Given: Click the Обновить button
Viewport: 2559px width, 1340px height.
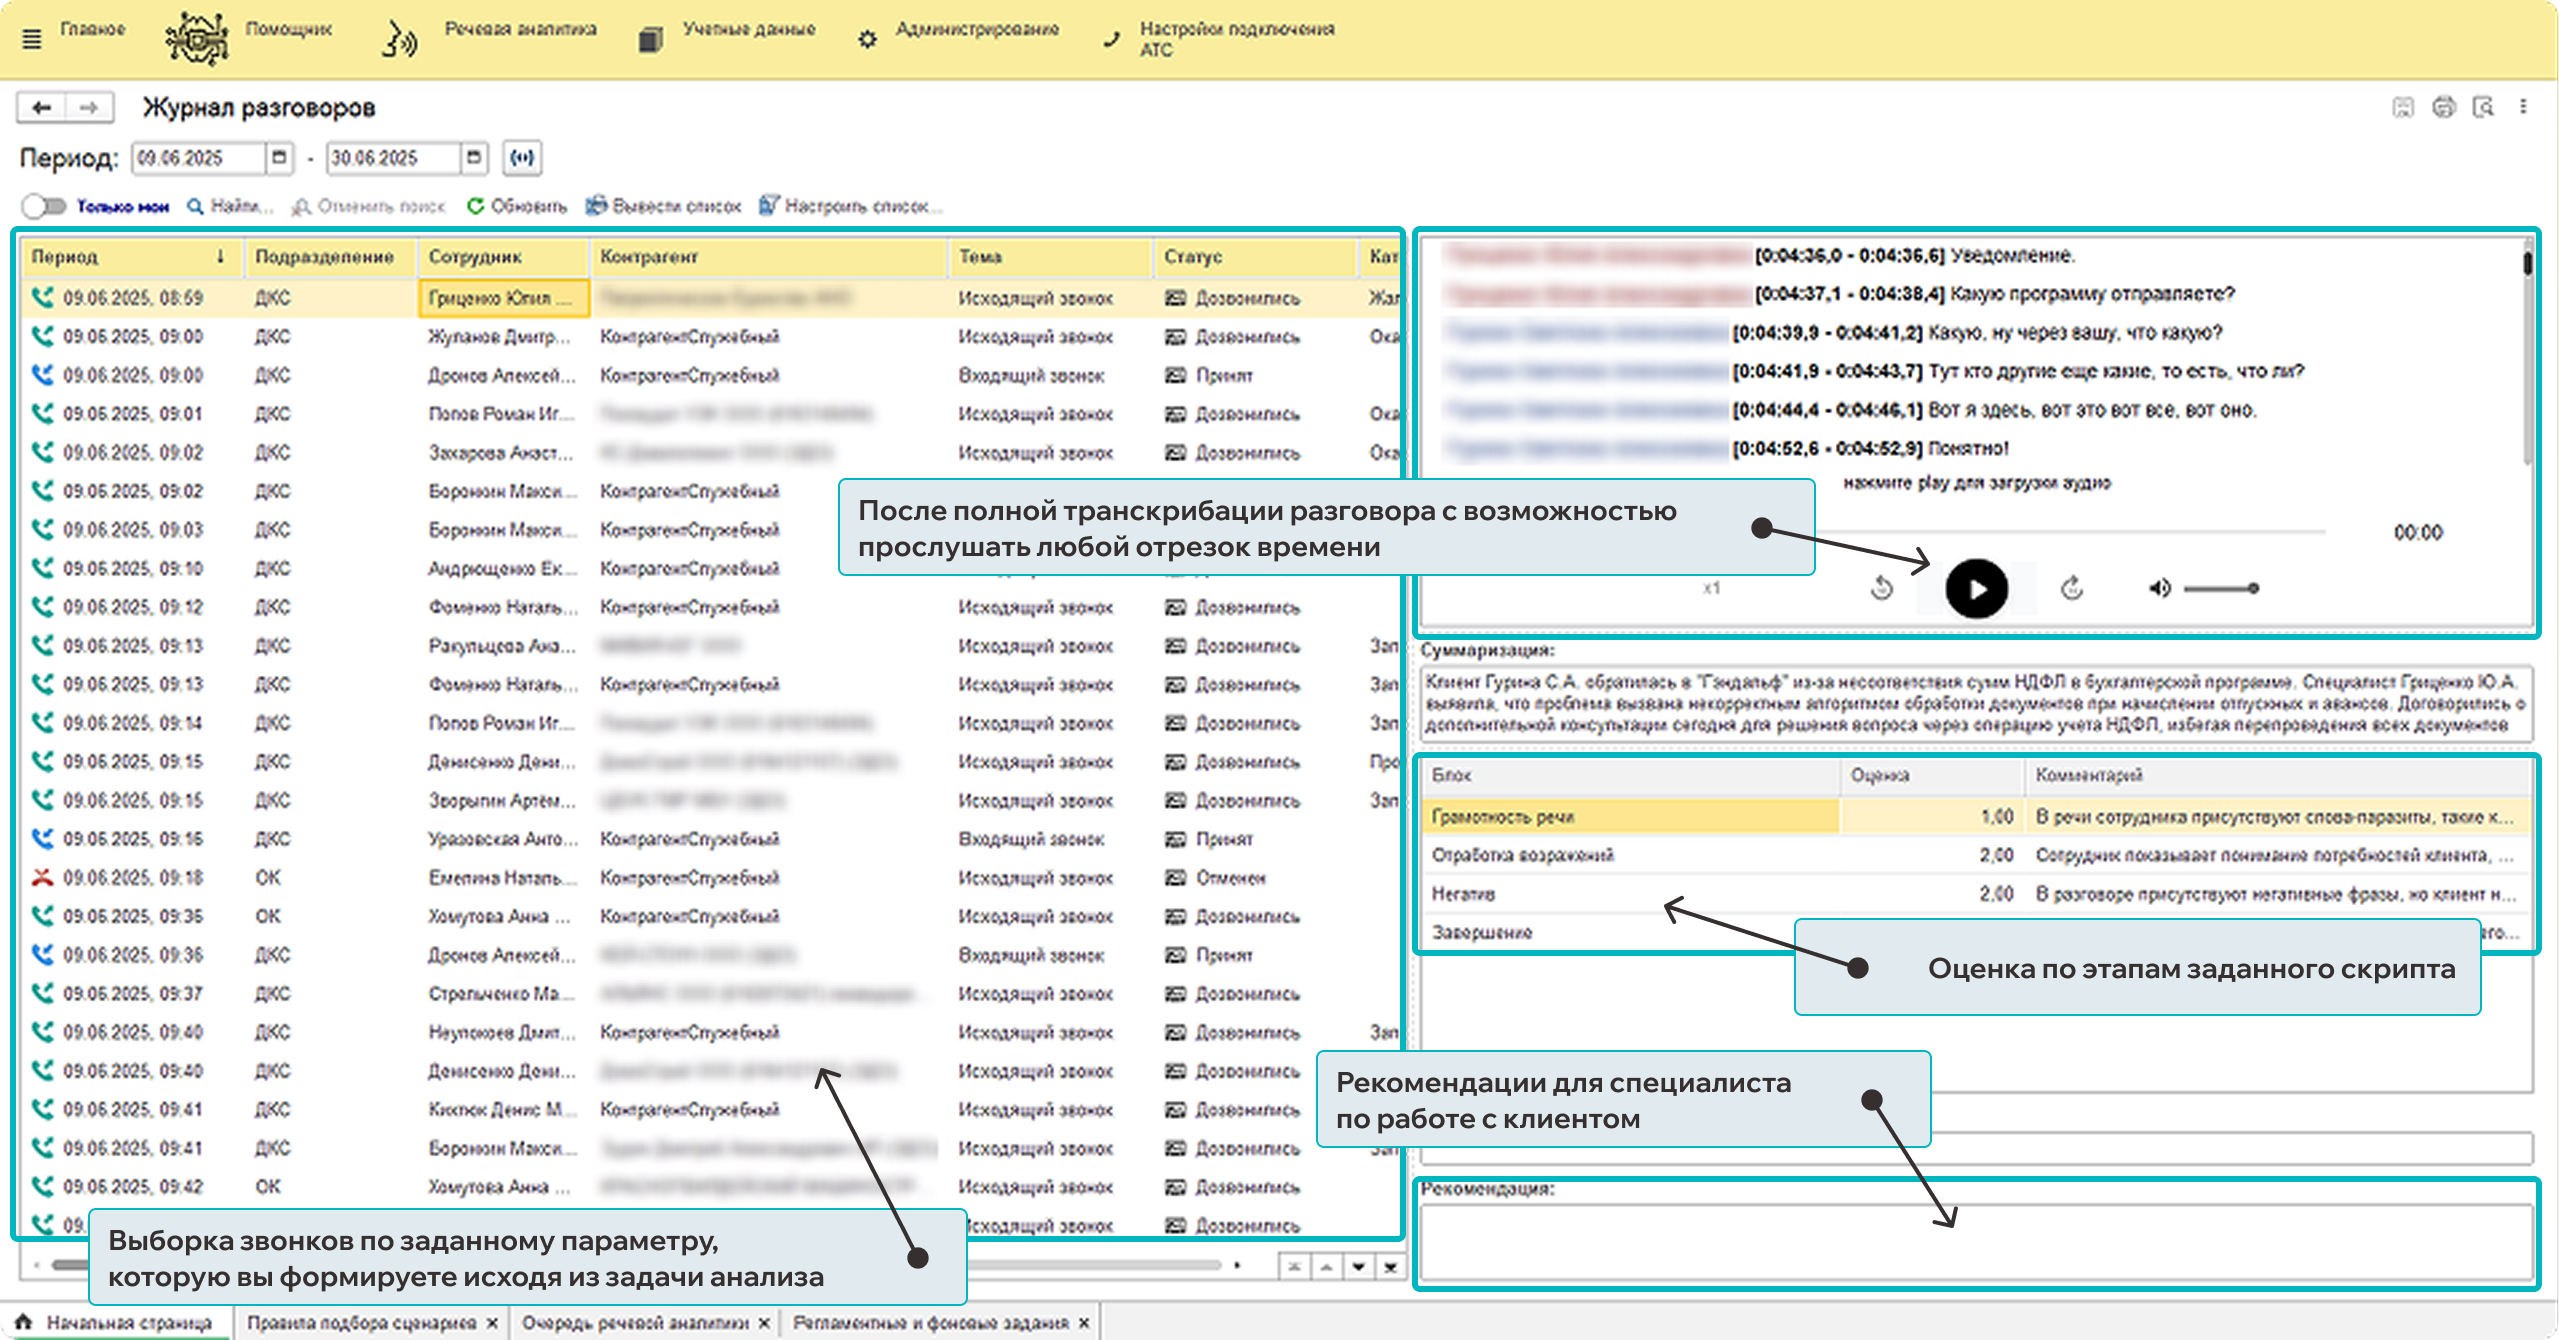Looking at the screenshot, I should pos(517,206).
